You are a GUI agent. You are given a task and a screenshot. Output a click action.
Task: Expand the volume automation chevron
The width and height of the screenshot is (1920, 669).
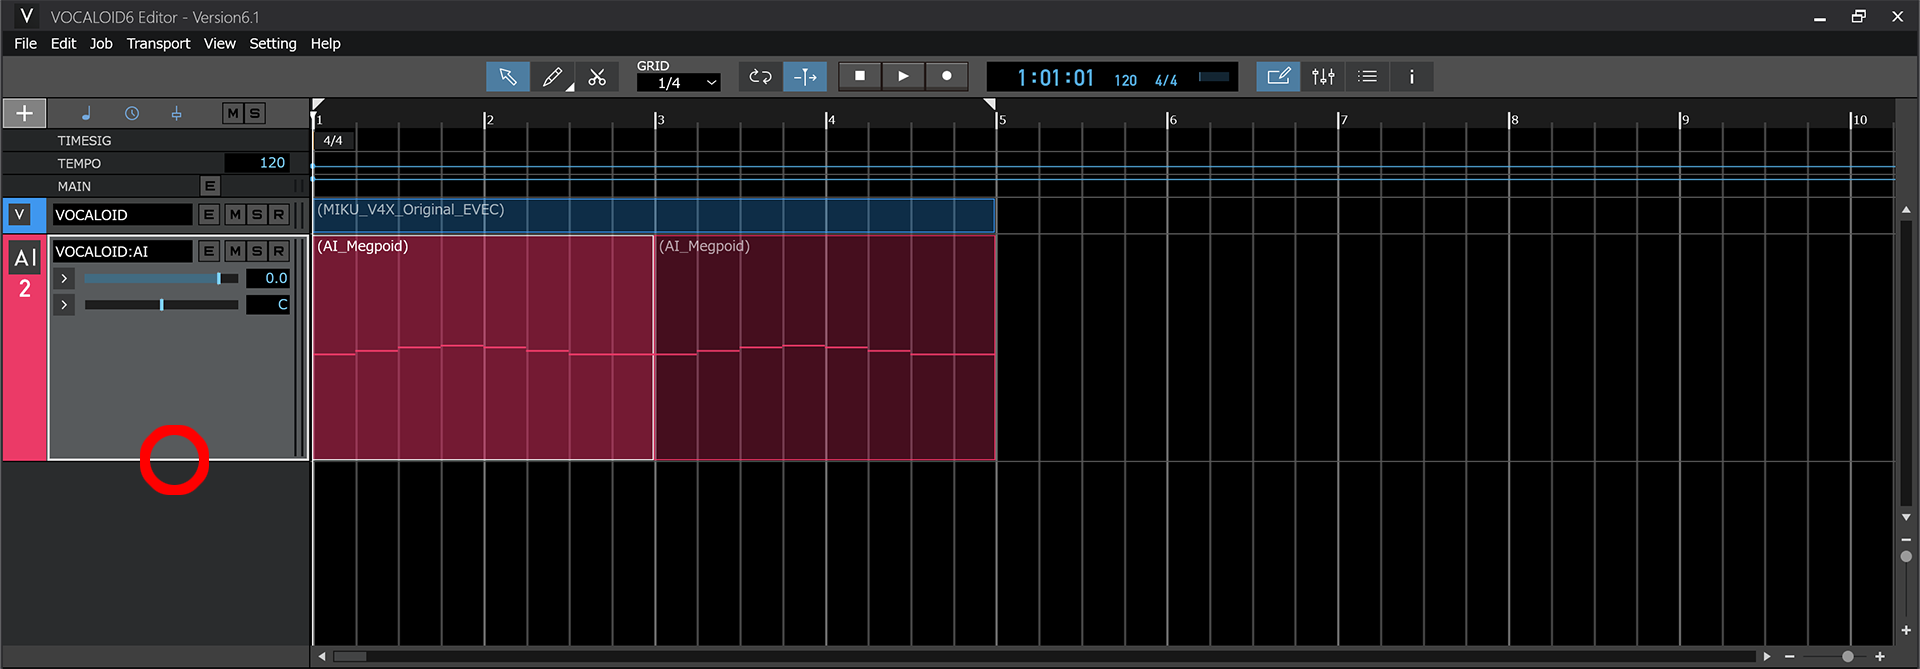click(64, 279)
